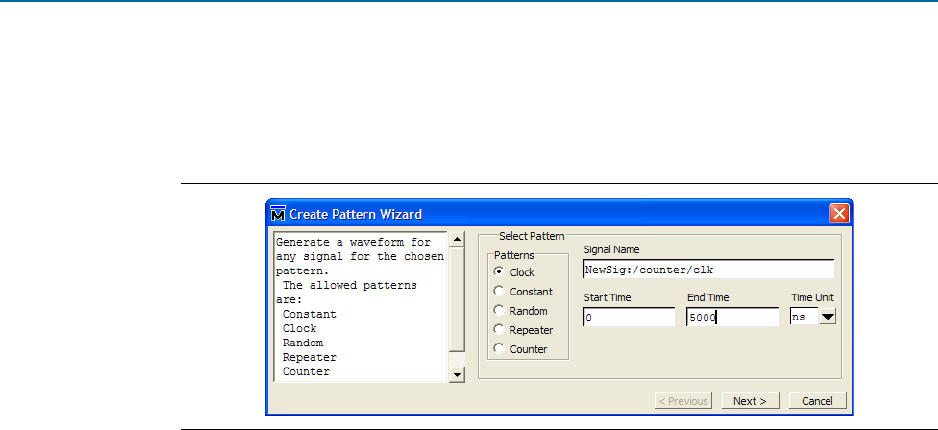Click 'Clock' in the help description list
Viewport: 938px width, 430px height.
pos(300,328)
